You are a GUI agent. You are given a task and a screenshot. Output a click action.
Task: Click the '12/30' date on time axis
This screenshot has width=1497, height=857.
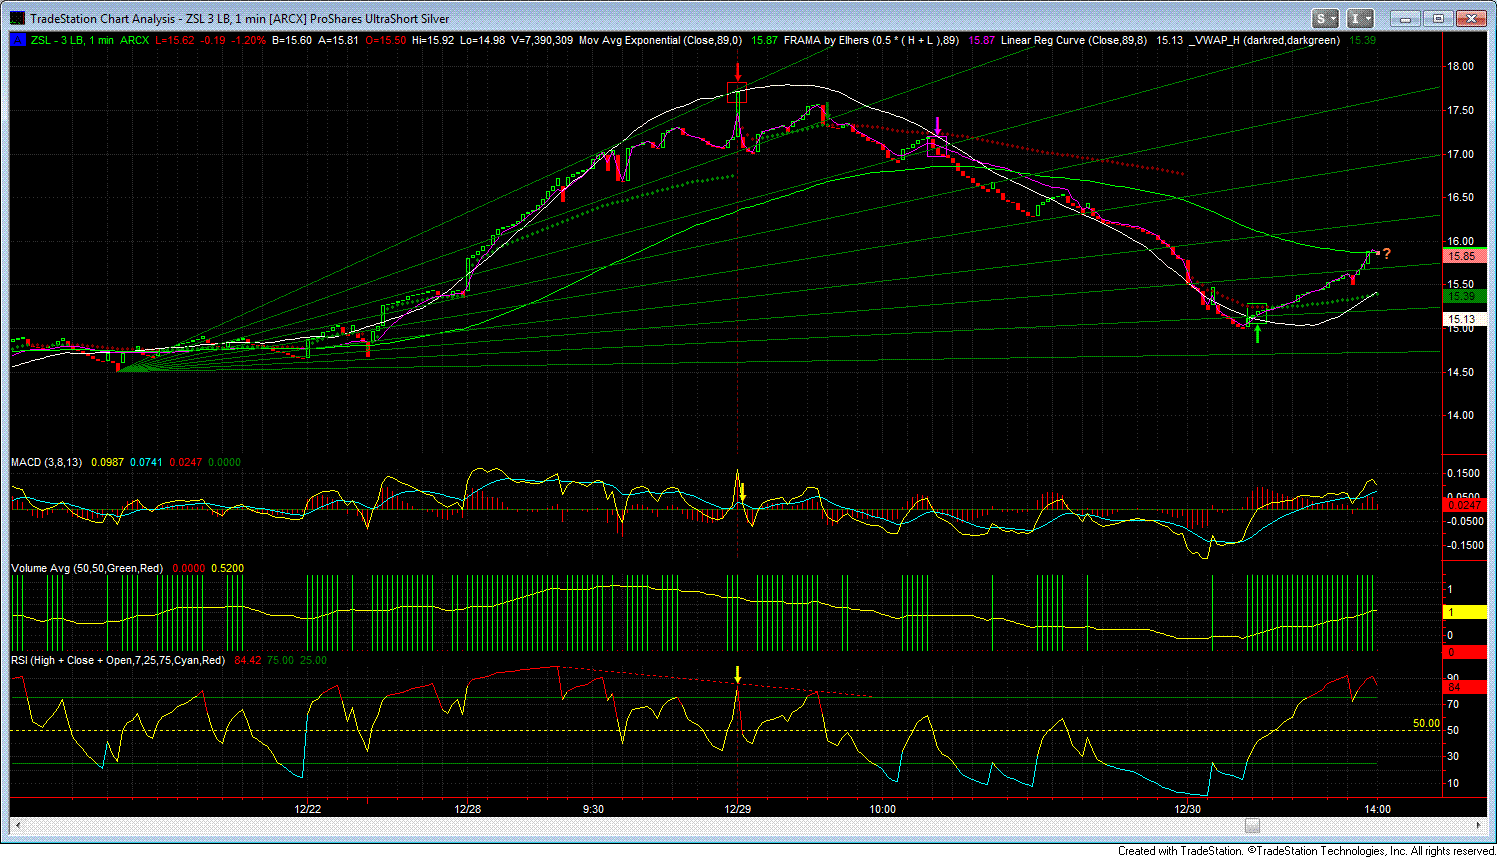coord(1187,809)
